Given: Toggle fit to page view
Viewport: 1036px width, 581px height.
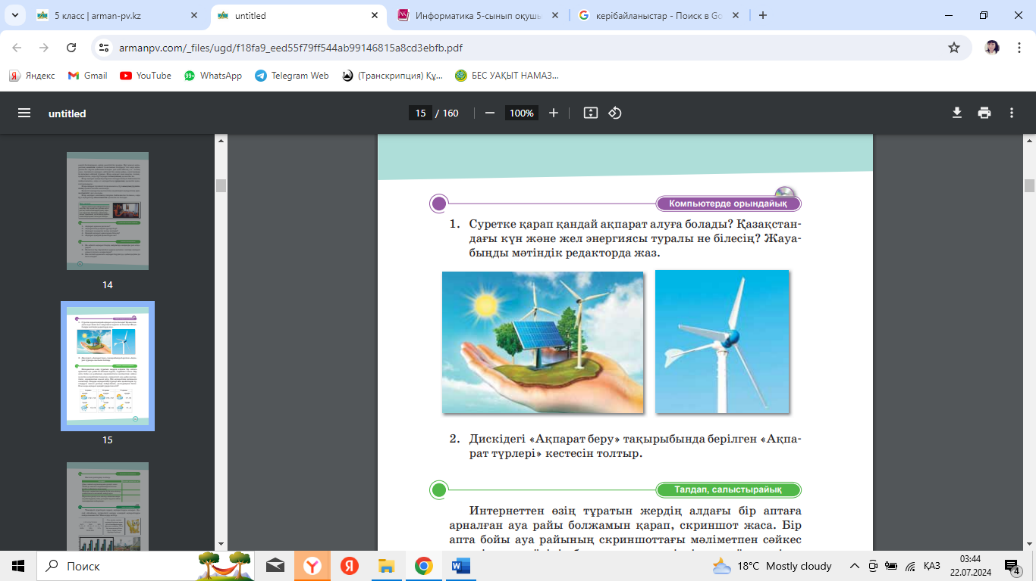Looking at the screenshot, I should coord(590,113).
